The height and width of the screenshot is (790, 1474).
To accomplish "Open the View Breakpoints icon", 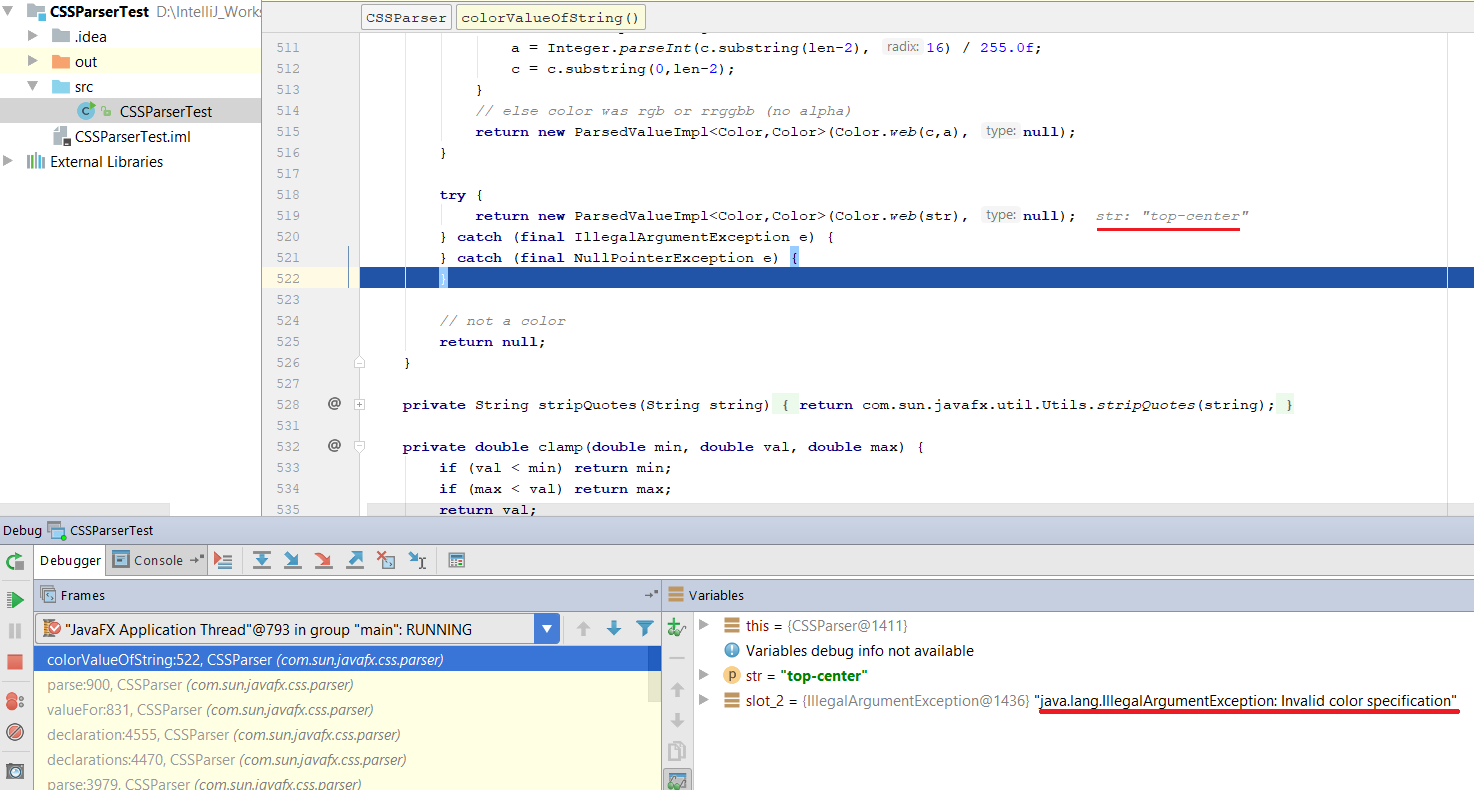I will (15, 701).
